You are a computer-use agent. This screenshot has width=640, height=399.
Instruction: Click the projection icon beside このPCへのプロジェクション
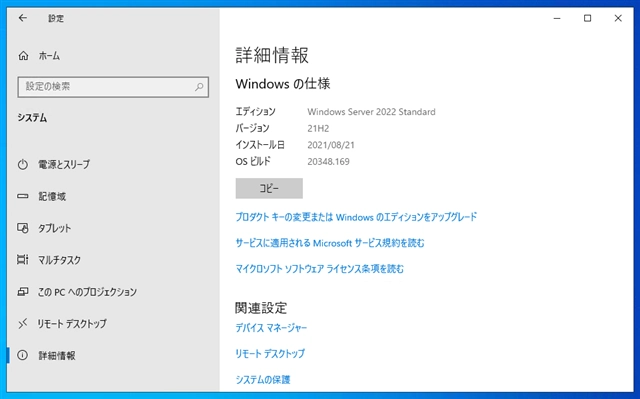23,292
